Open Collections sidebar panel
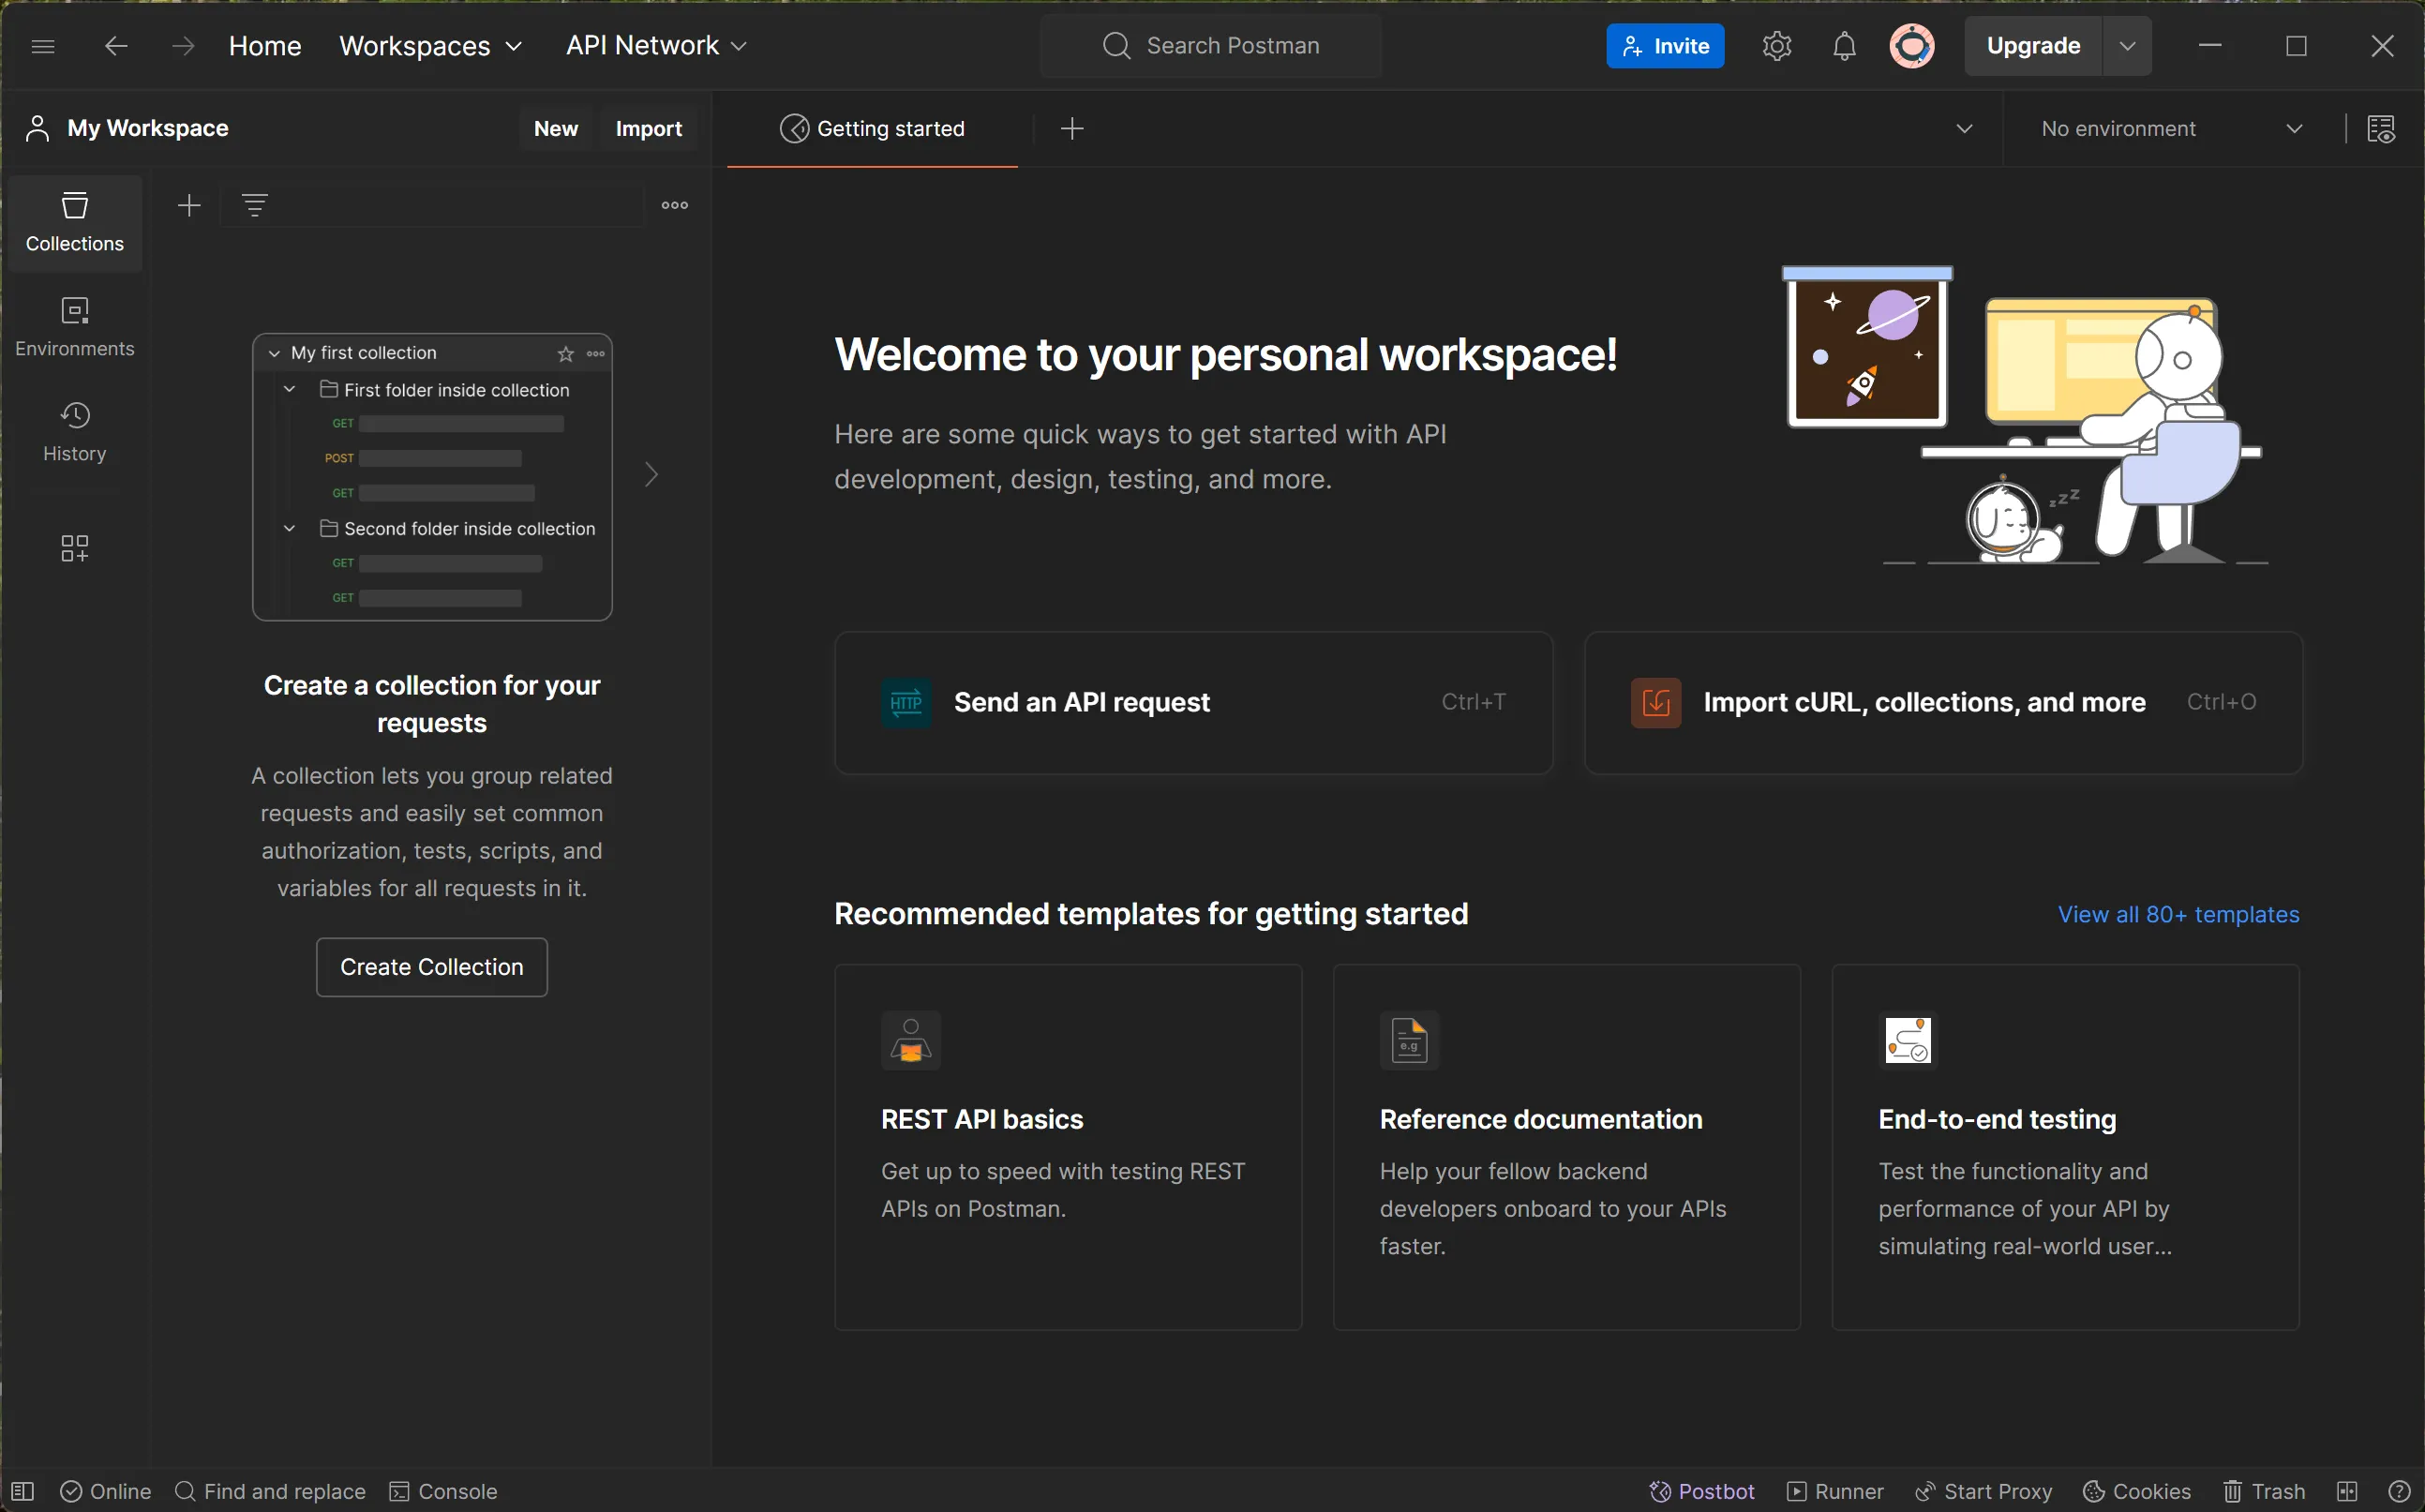 click(x=75, y=223)
